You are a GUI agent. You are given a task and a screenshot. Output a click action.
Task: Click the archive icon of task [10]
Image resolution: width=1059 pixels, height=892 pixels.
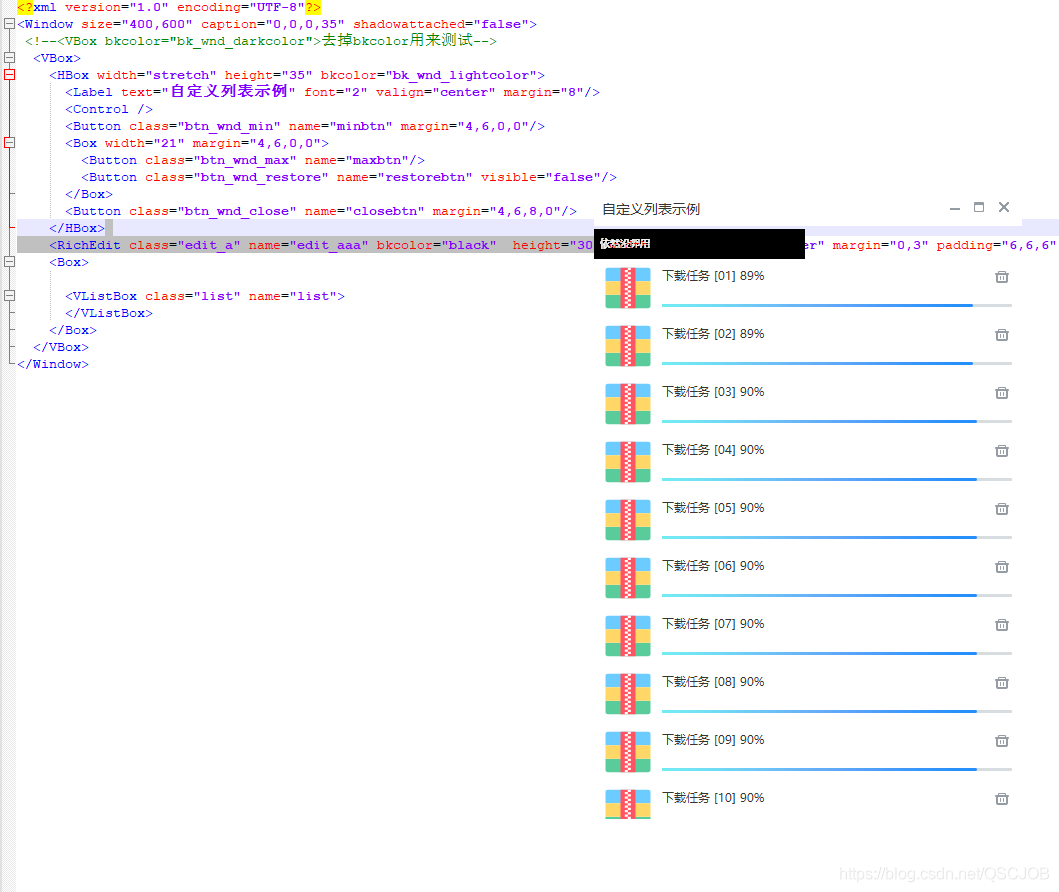tap(627, 804)
